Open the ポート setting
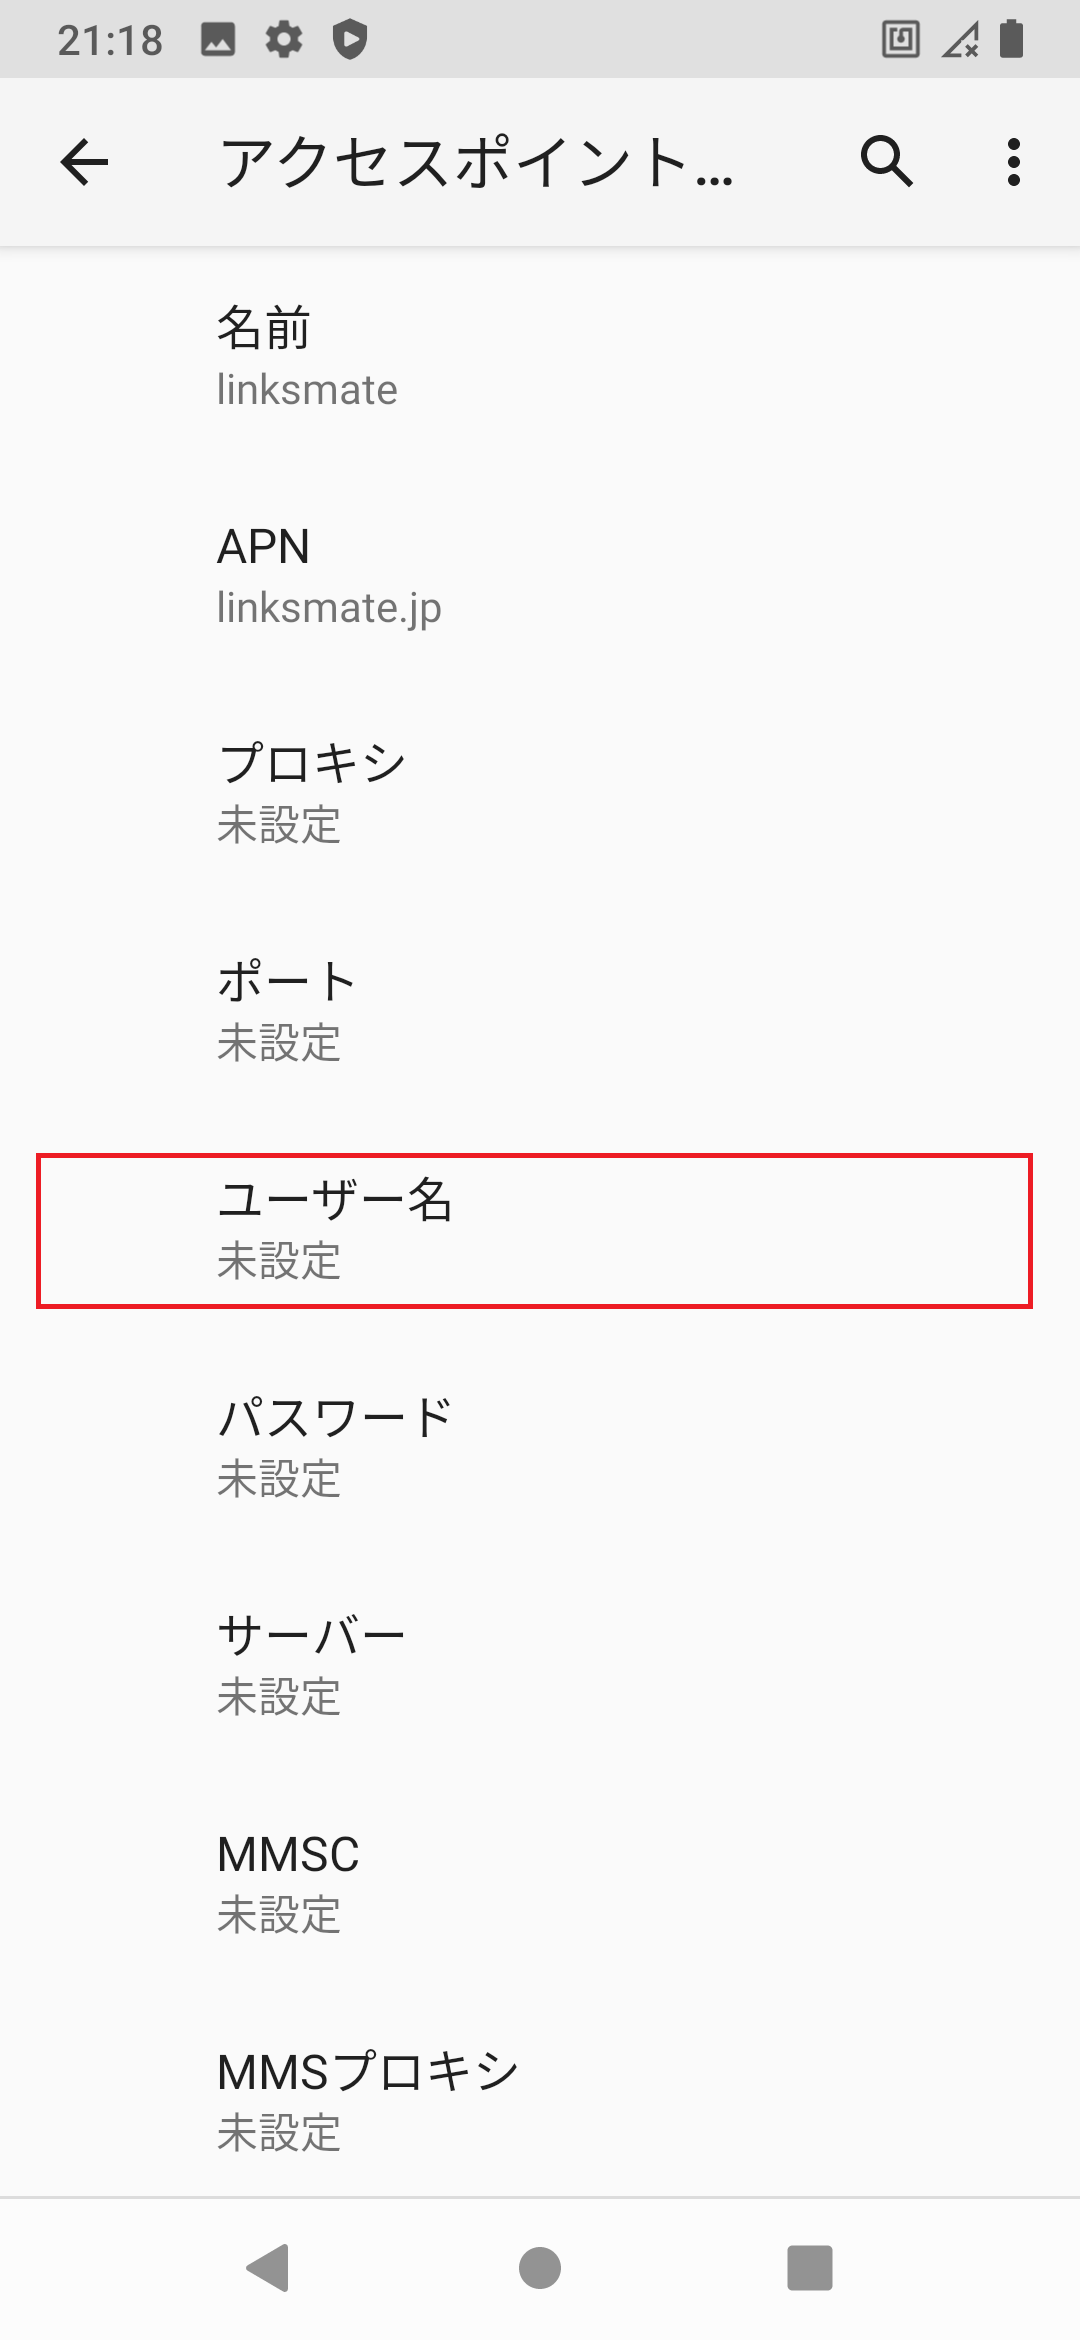Image resolution: width=1080 pixels, height=2340 pixels. point(540,1011)
